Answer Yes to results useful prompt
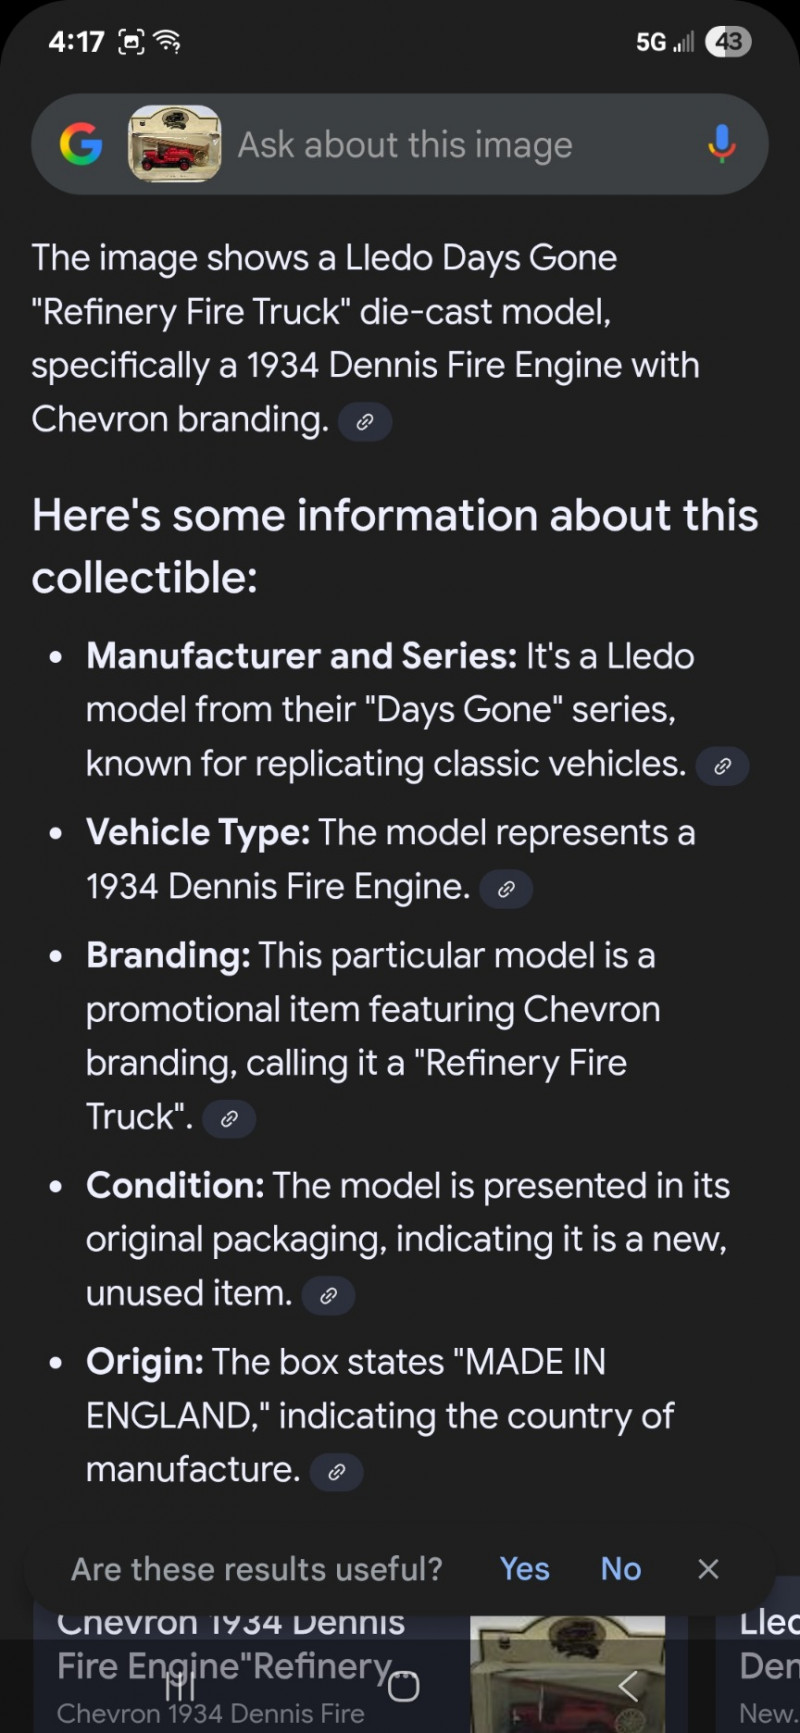The width and height of the screenshot is (800, 1733). 524,1569
